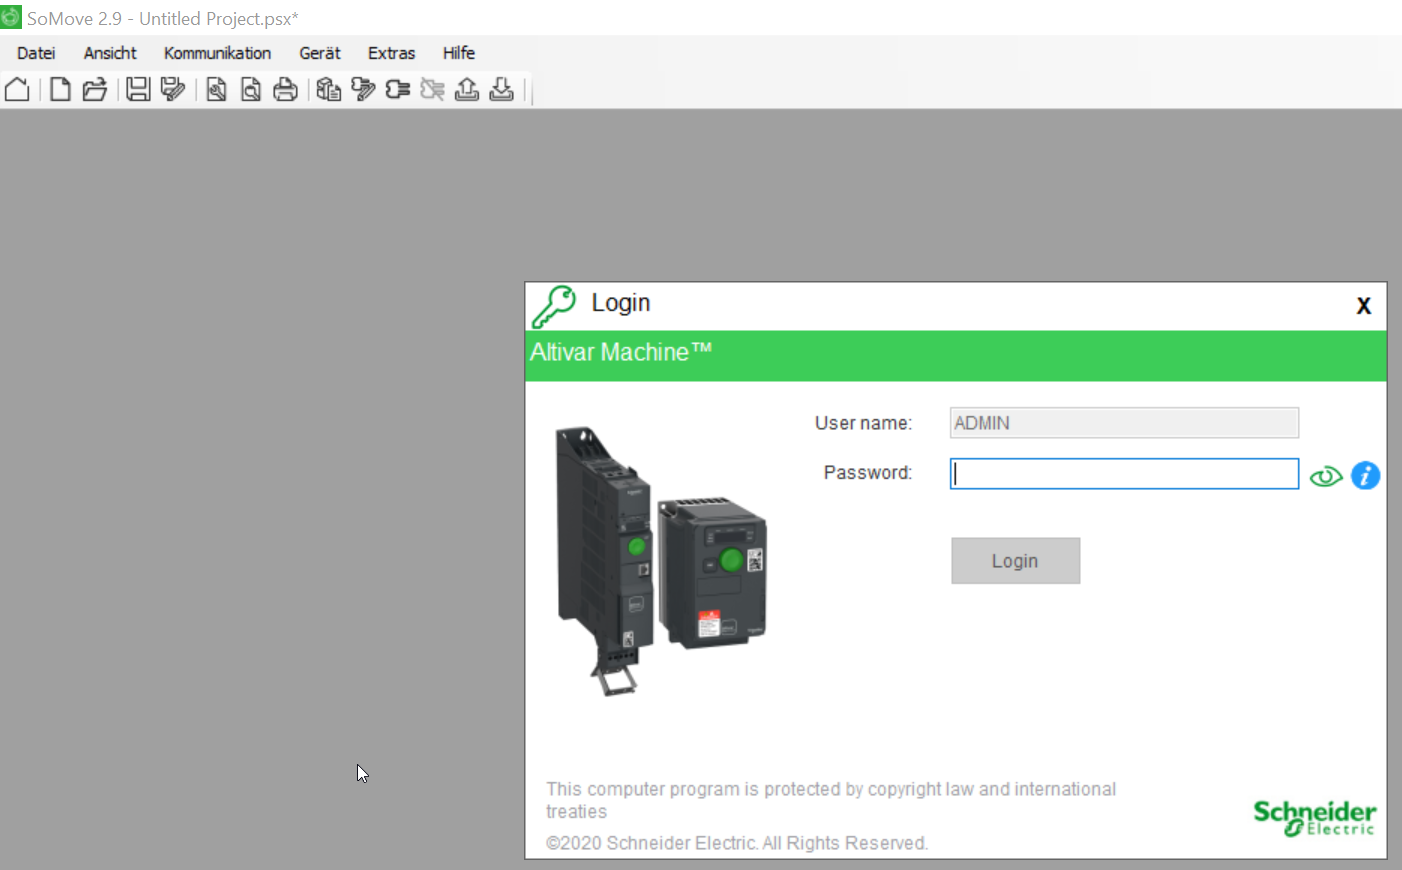Click the upload arrow tray icon
This screenshot has height=870, width=1402.
[467, 90]
